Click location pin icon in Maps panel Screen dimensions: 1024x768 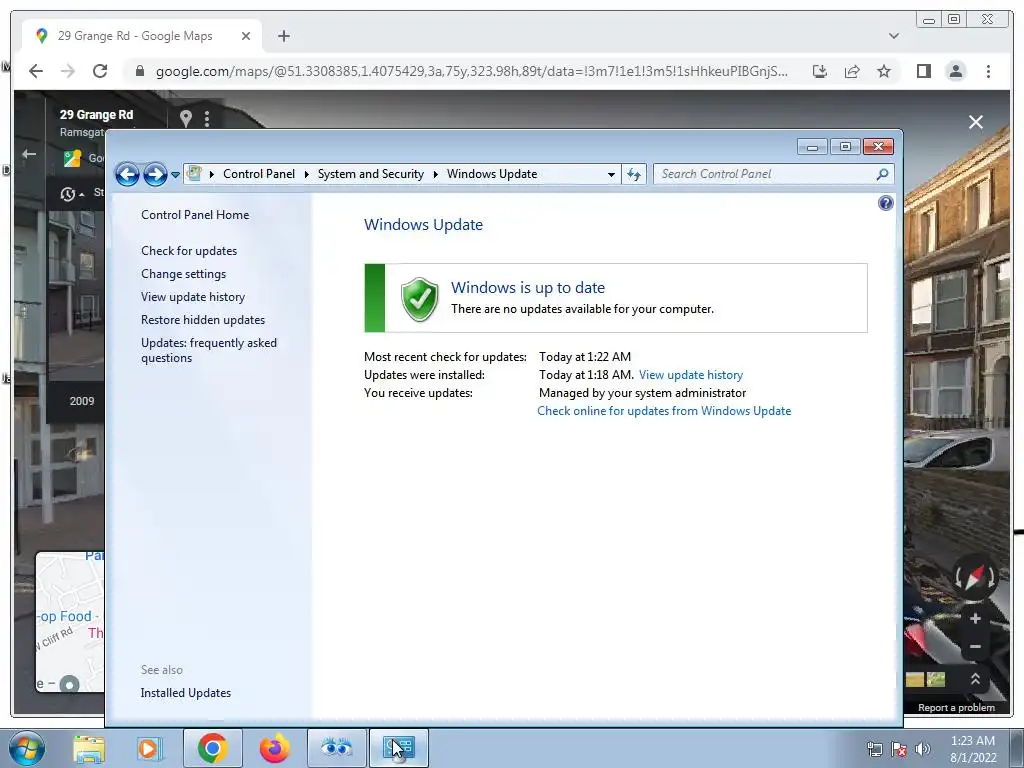click(186, 118)
